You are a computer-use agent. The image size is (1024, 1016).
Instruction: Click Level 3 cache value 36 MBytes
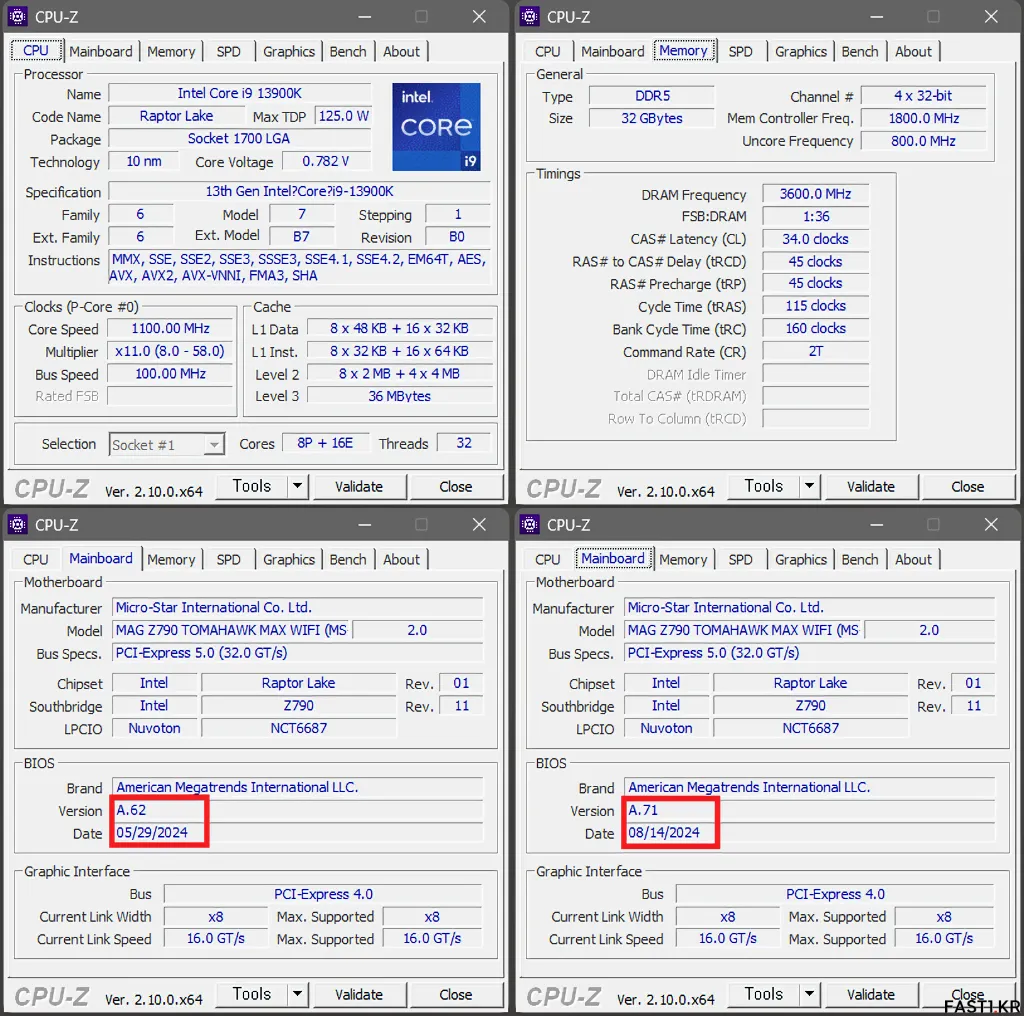click(x=400, y=396)
